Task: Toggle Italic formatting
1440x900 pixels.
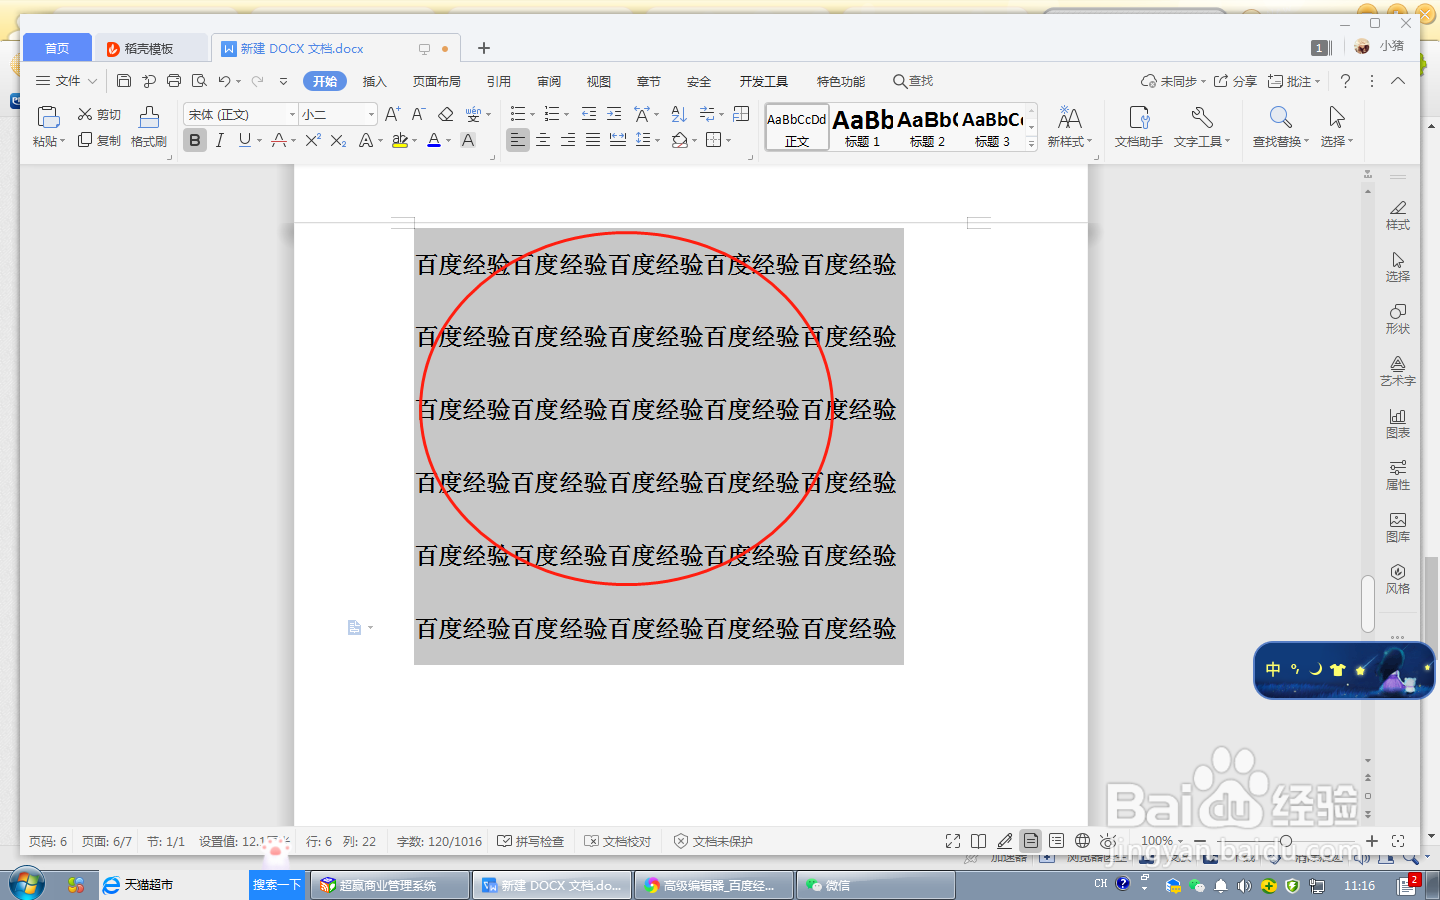Action: (220, 140)
